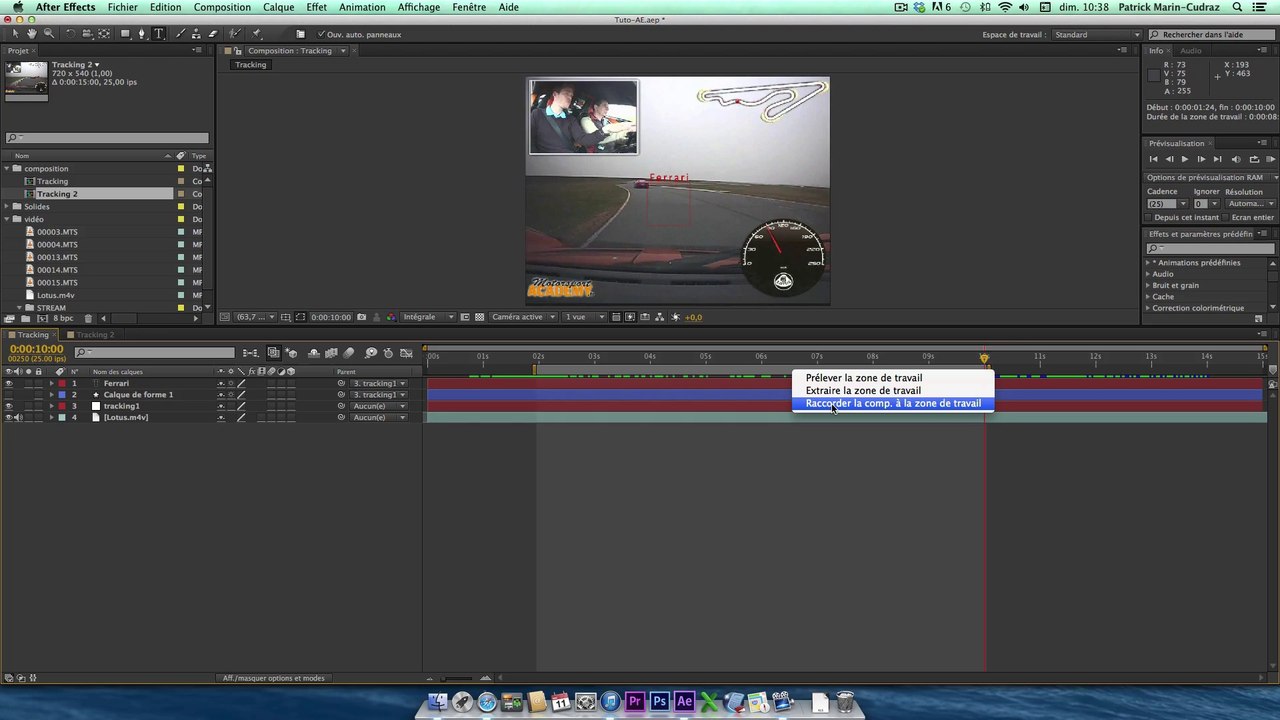Select the Brush tool
Screen dimensions: 1280x720
click(182, 34)
